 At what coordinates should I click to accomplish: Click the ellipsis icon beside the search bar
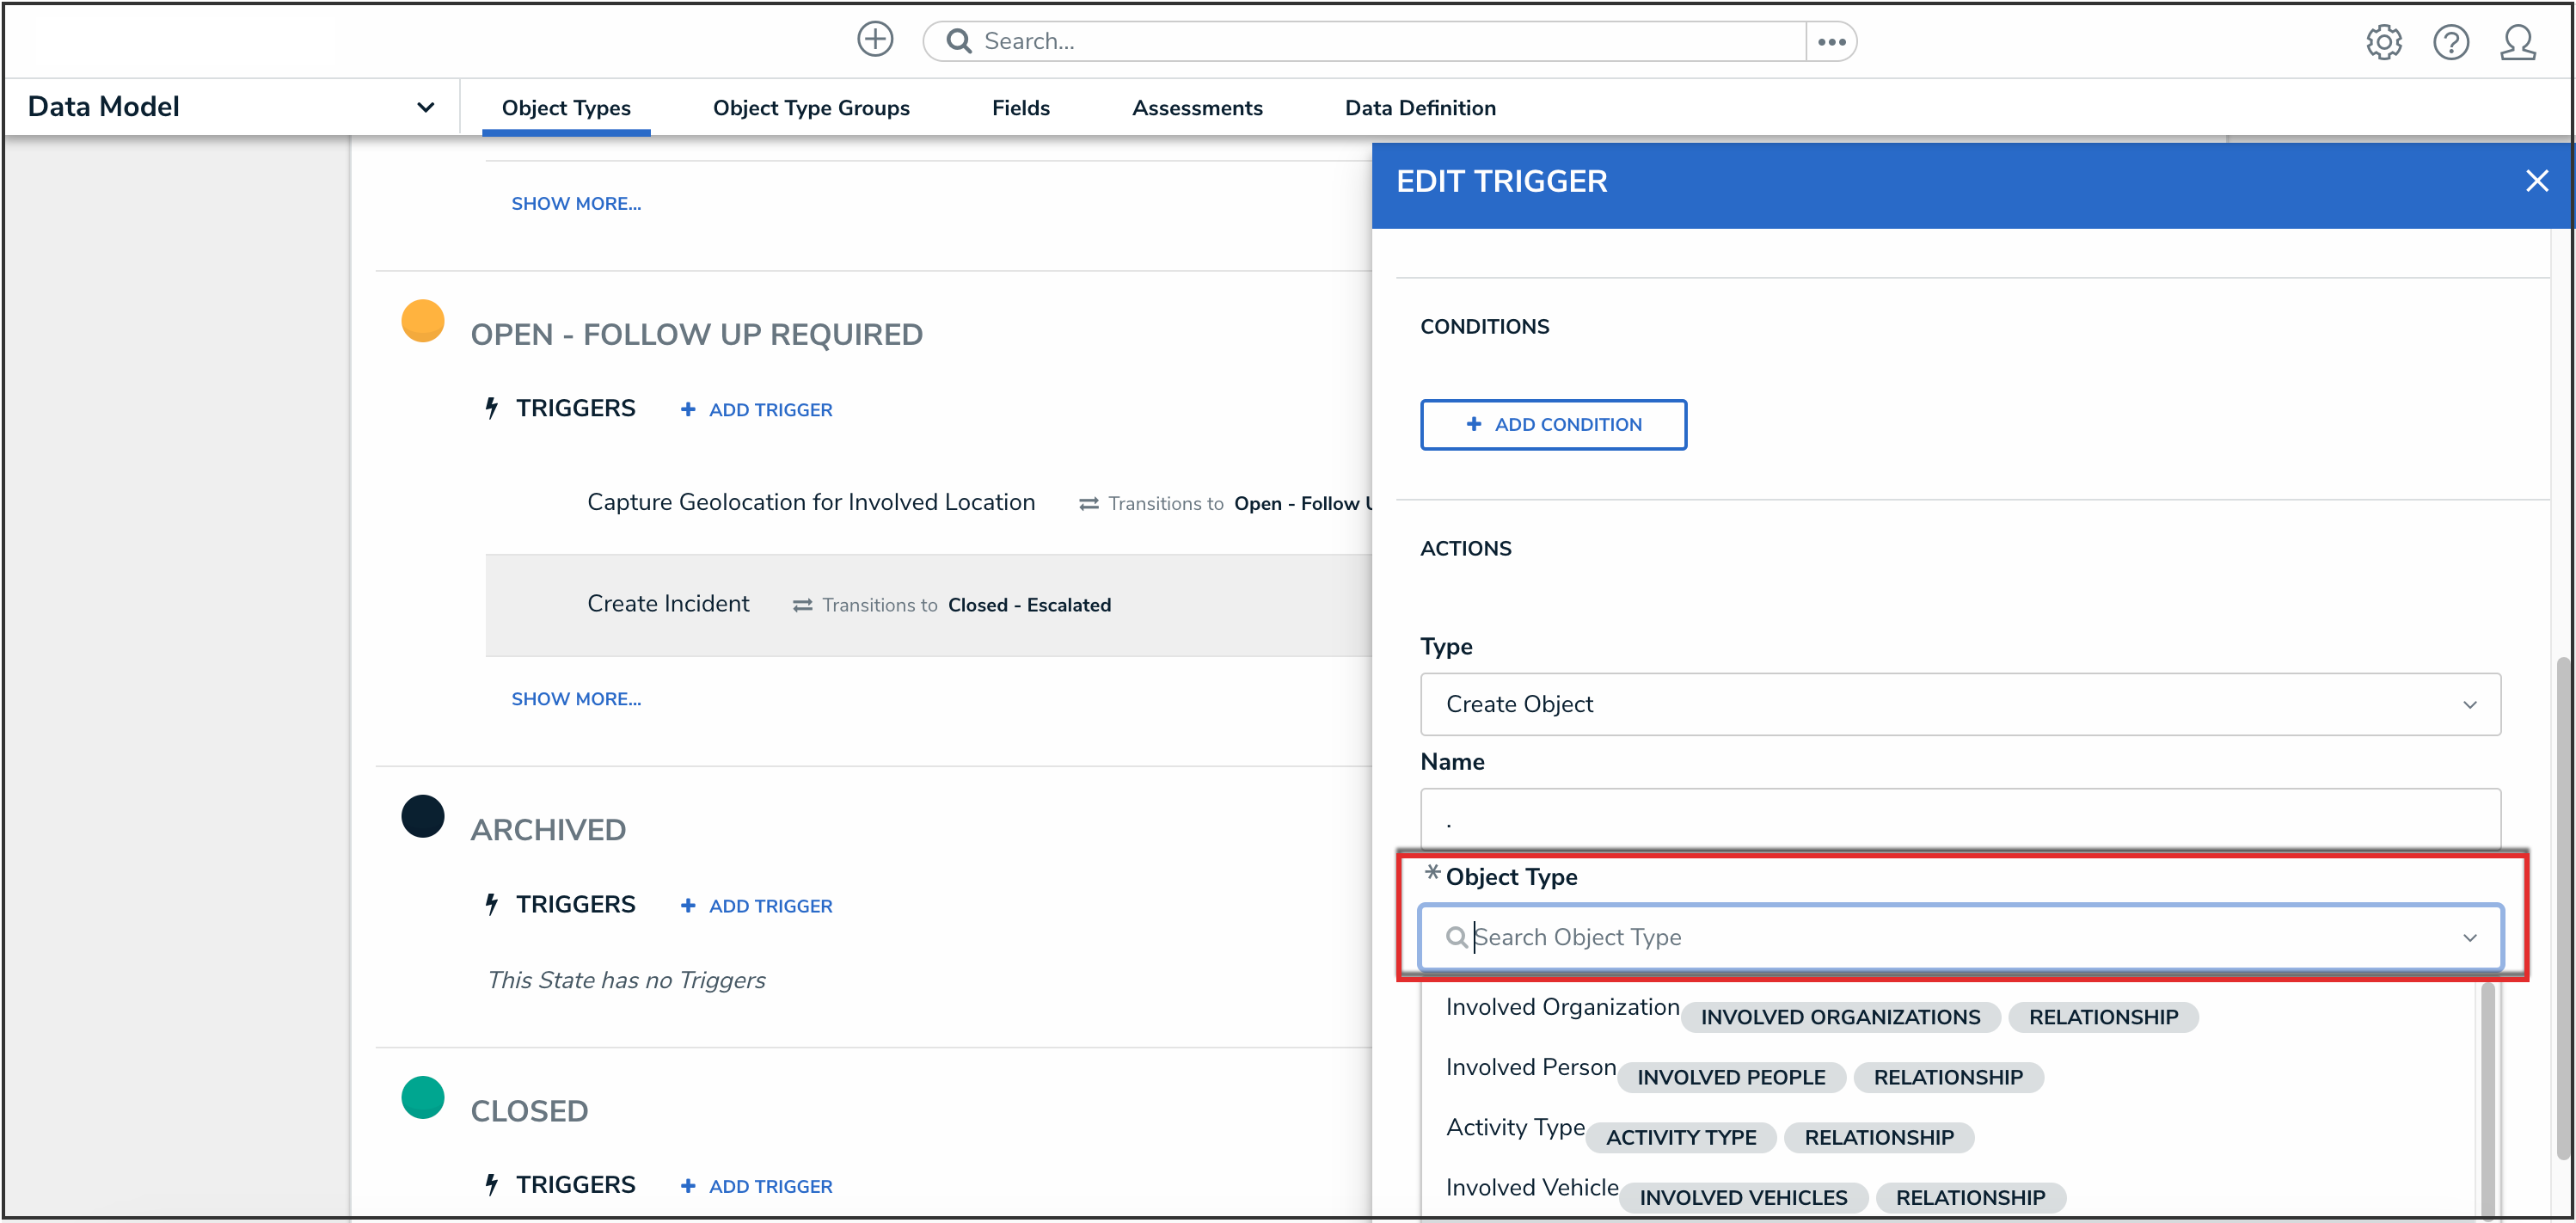point(1831,42)
